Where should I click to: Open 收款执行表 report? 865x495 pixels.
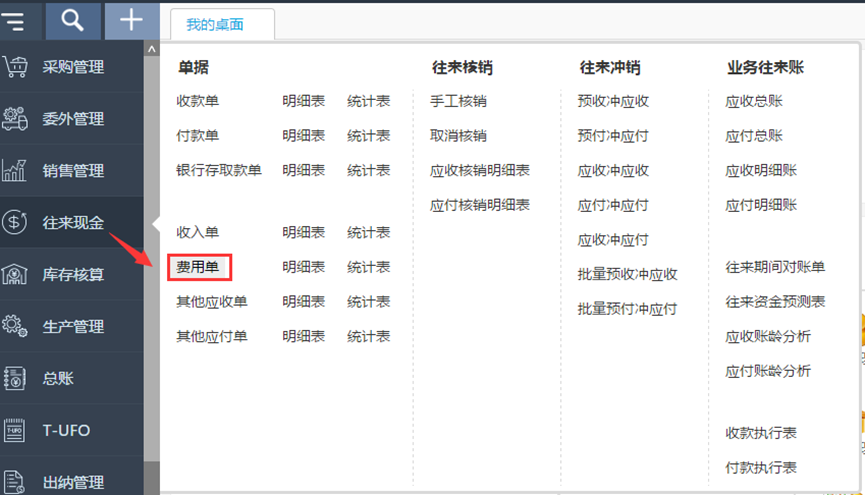coord(761,433)
